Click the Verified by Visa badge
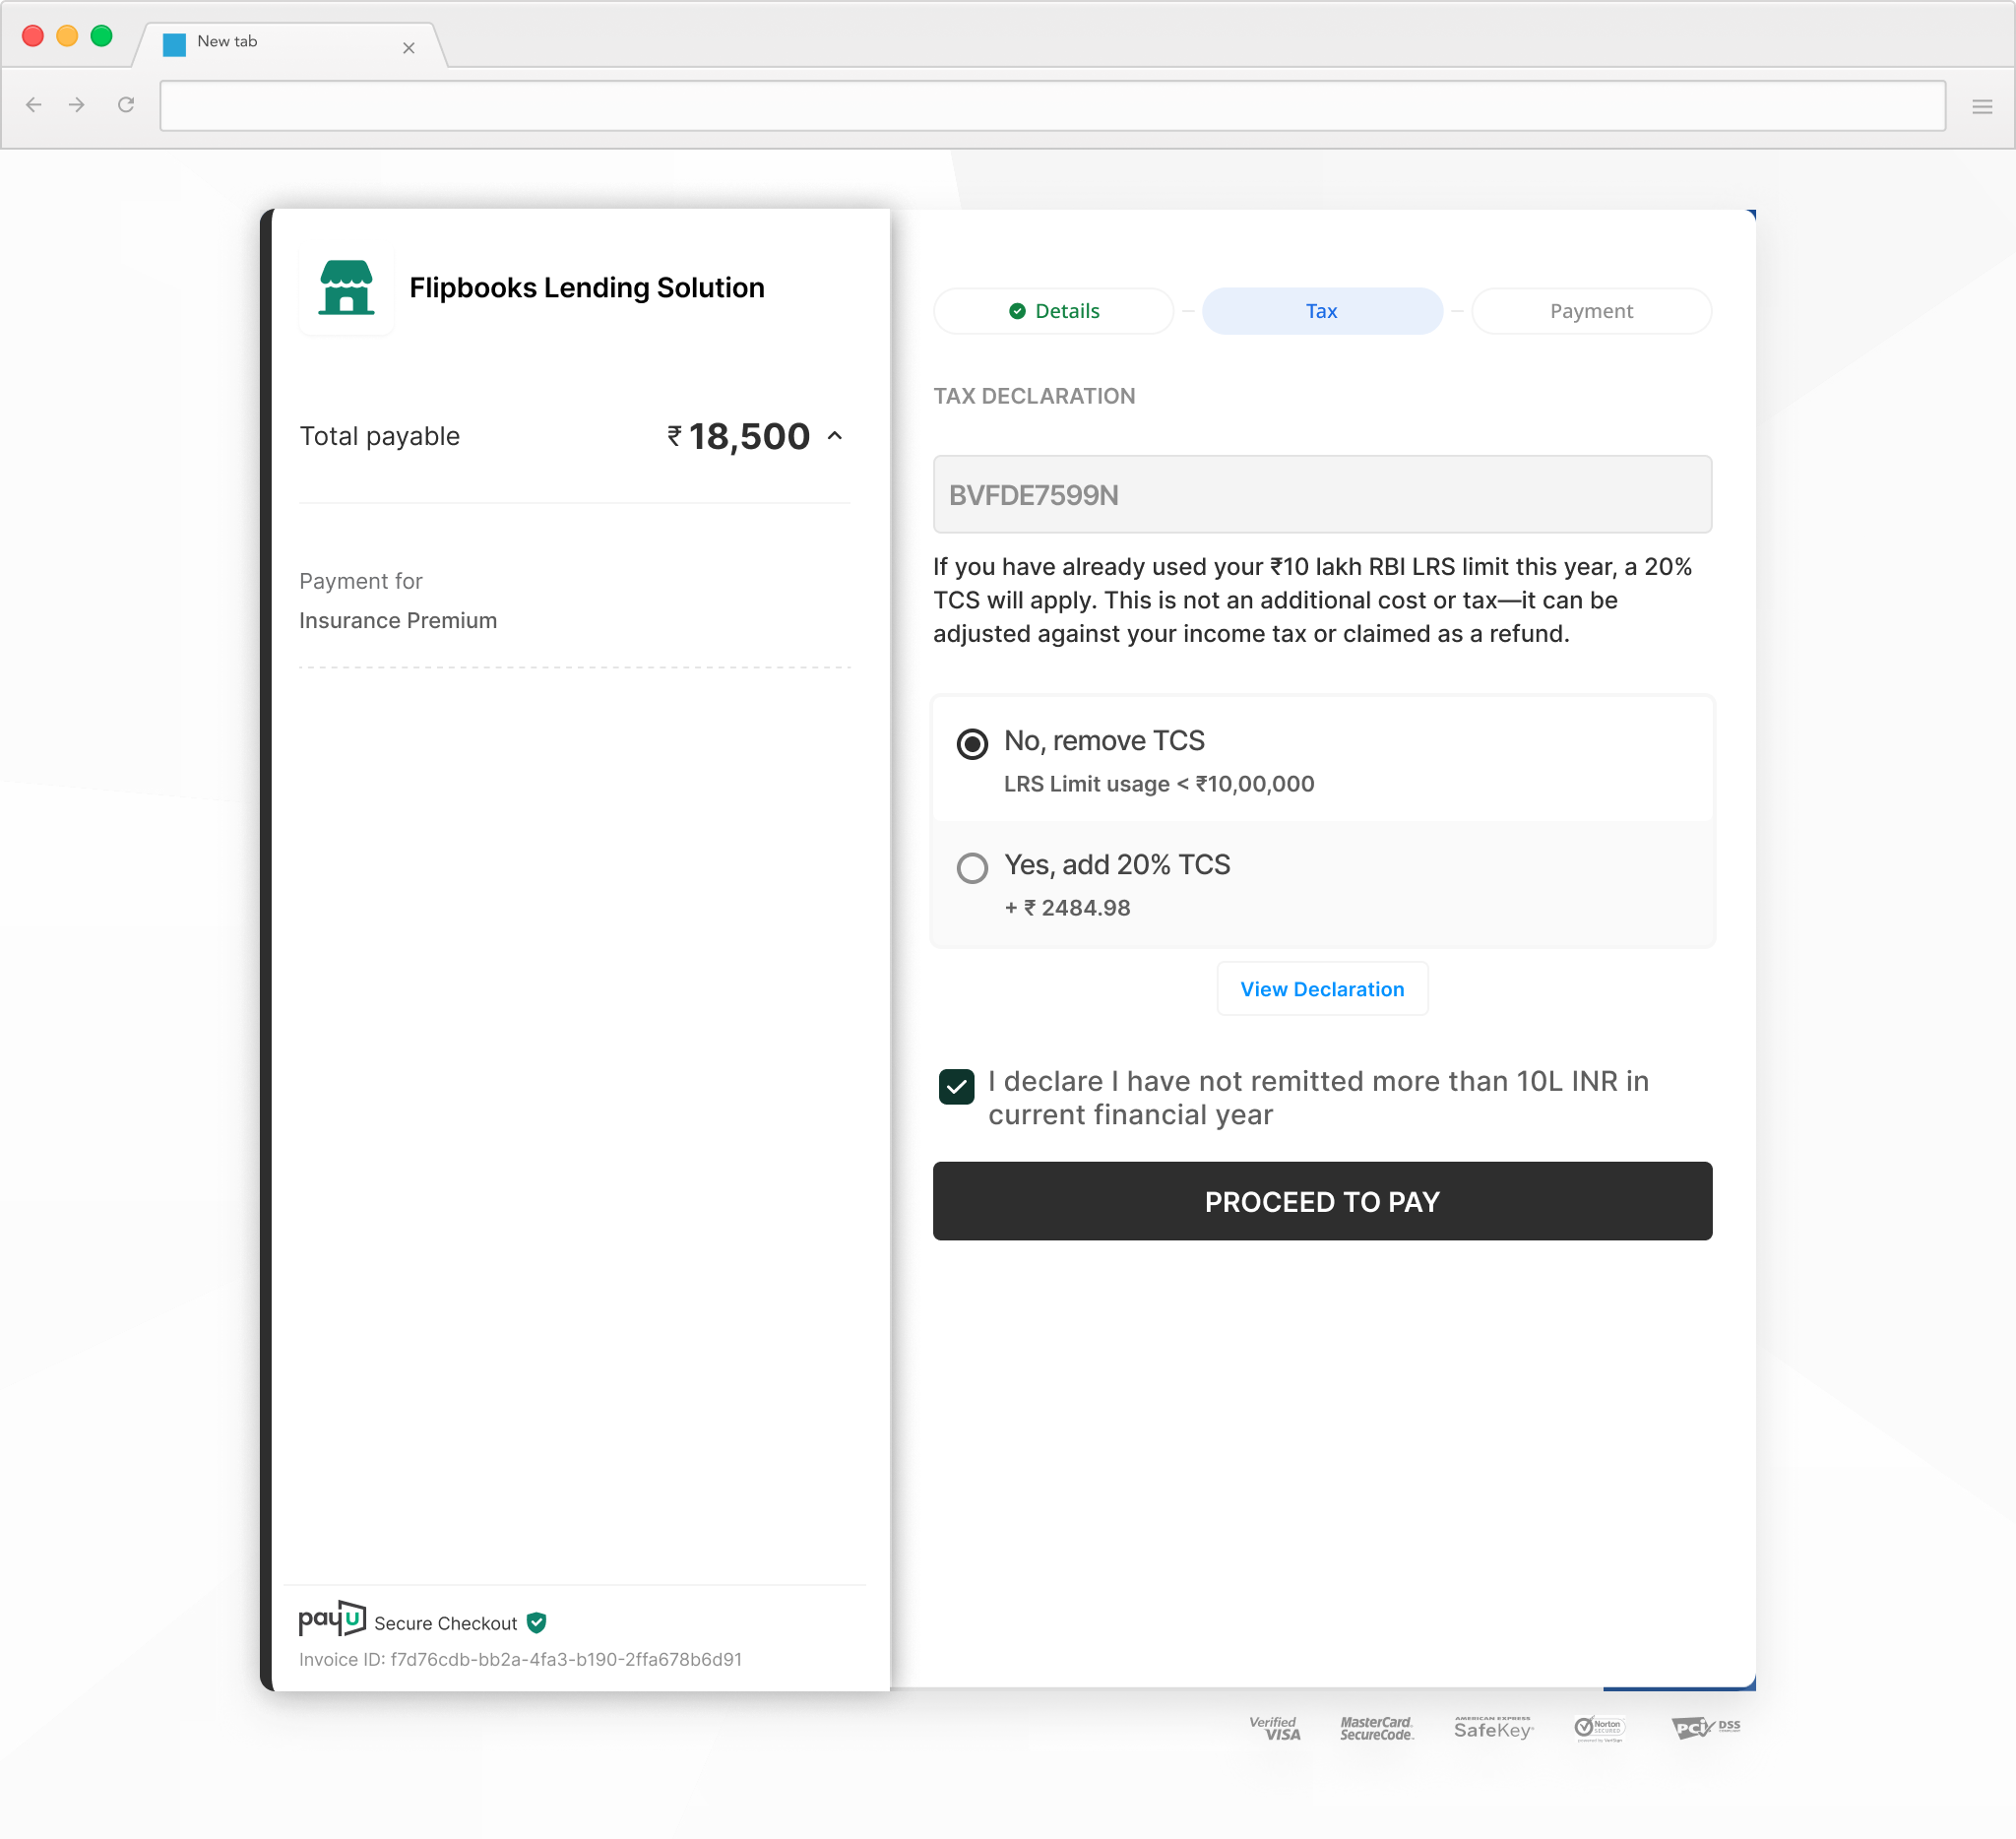The image size is (2016, 1839). point(1275,1728)
